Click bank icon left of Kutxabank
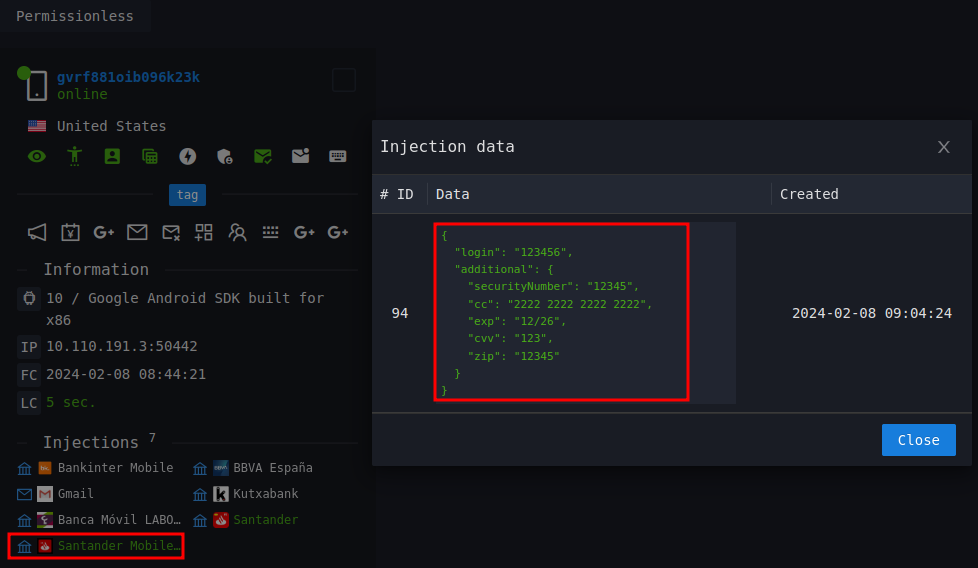 (x=200, y=494)
